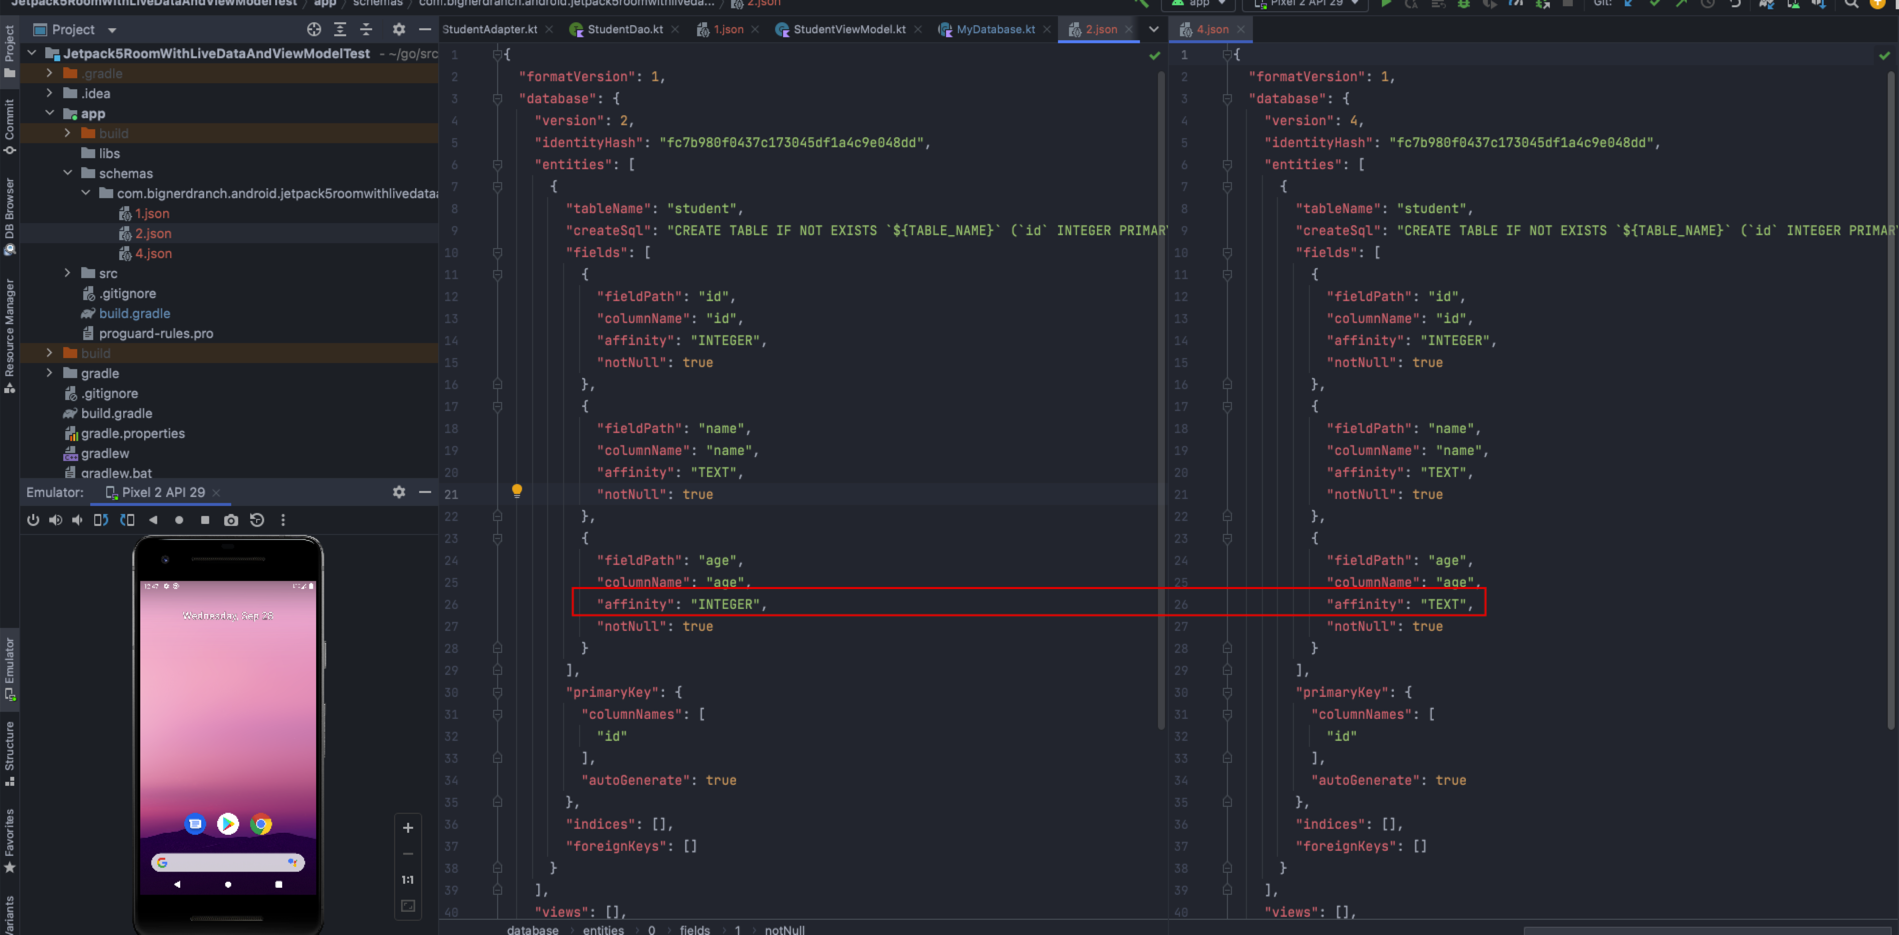Toggle the Structure tool window
The image size is (1899, 935).
[9, 753]
